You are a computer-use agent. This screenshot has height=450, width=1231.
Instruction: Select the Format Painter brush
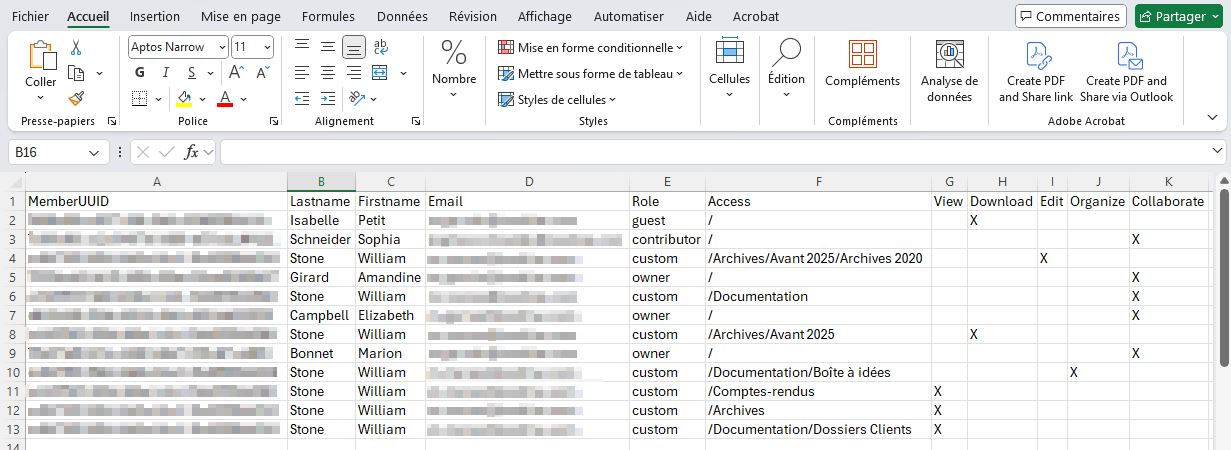coord(76,98)
